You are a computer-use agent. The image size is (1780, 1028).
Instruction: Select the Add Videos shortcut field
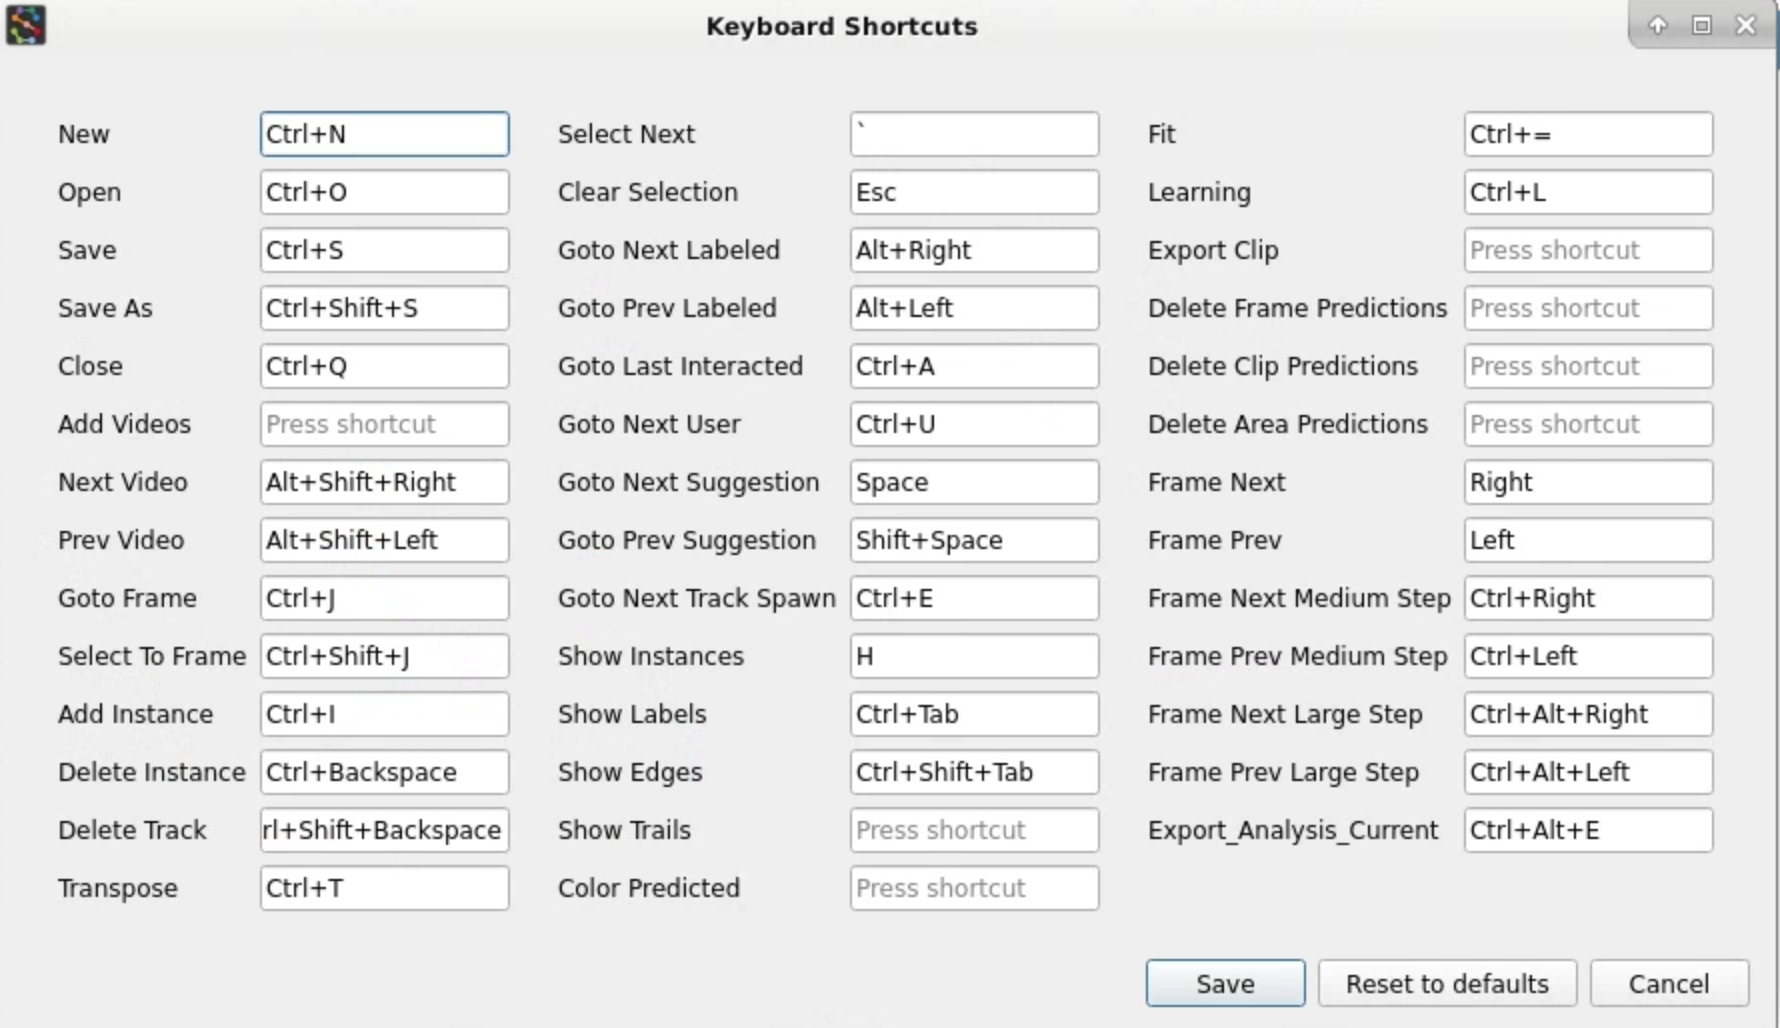click(x=384, y=424)
